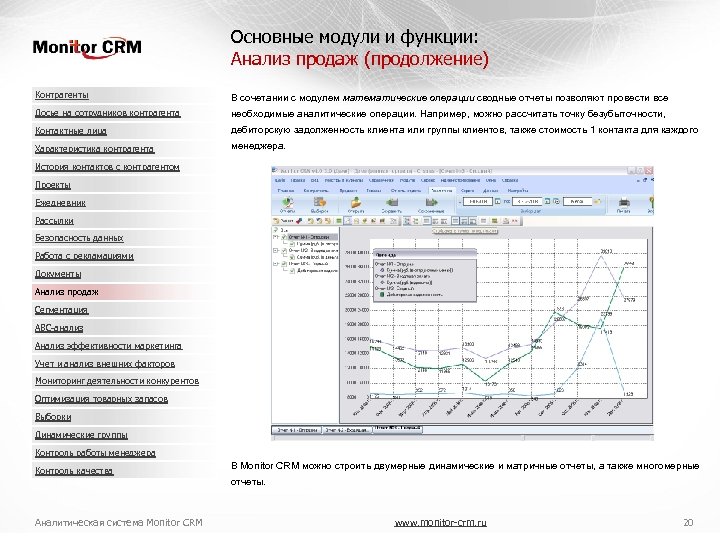Collapse the Отчет №3 tree node

tap(276, 264)
